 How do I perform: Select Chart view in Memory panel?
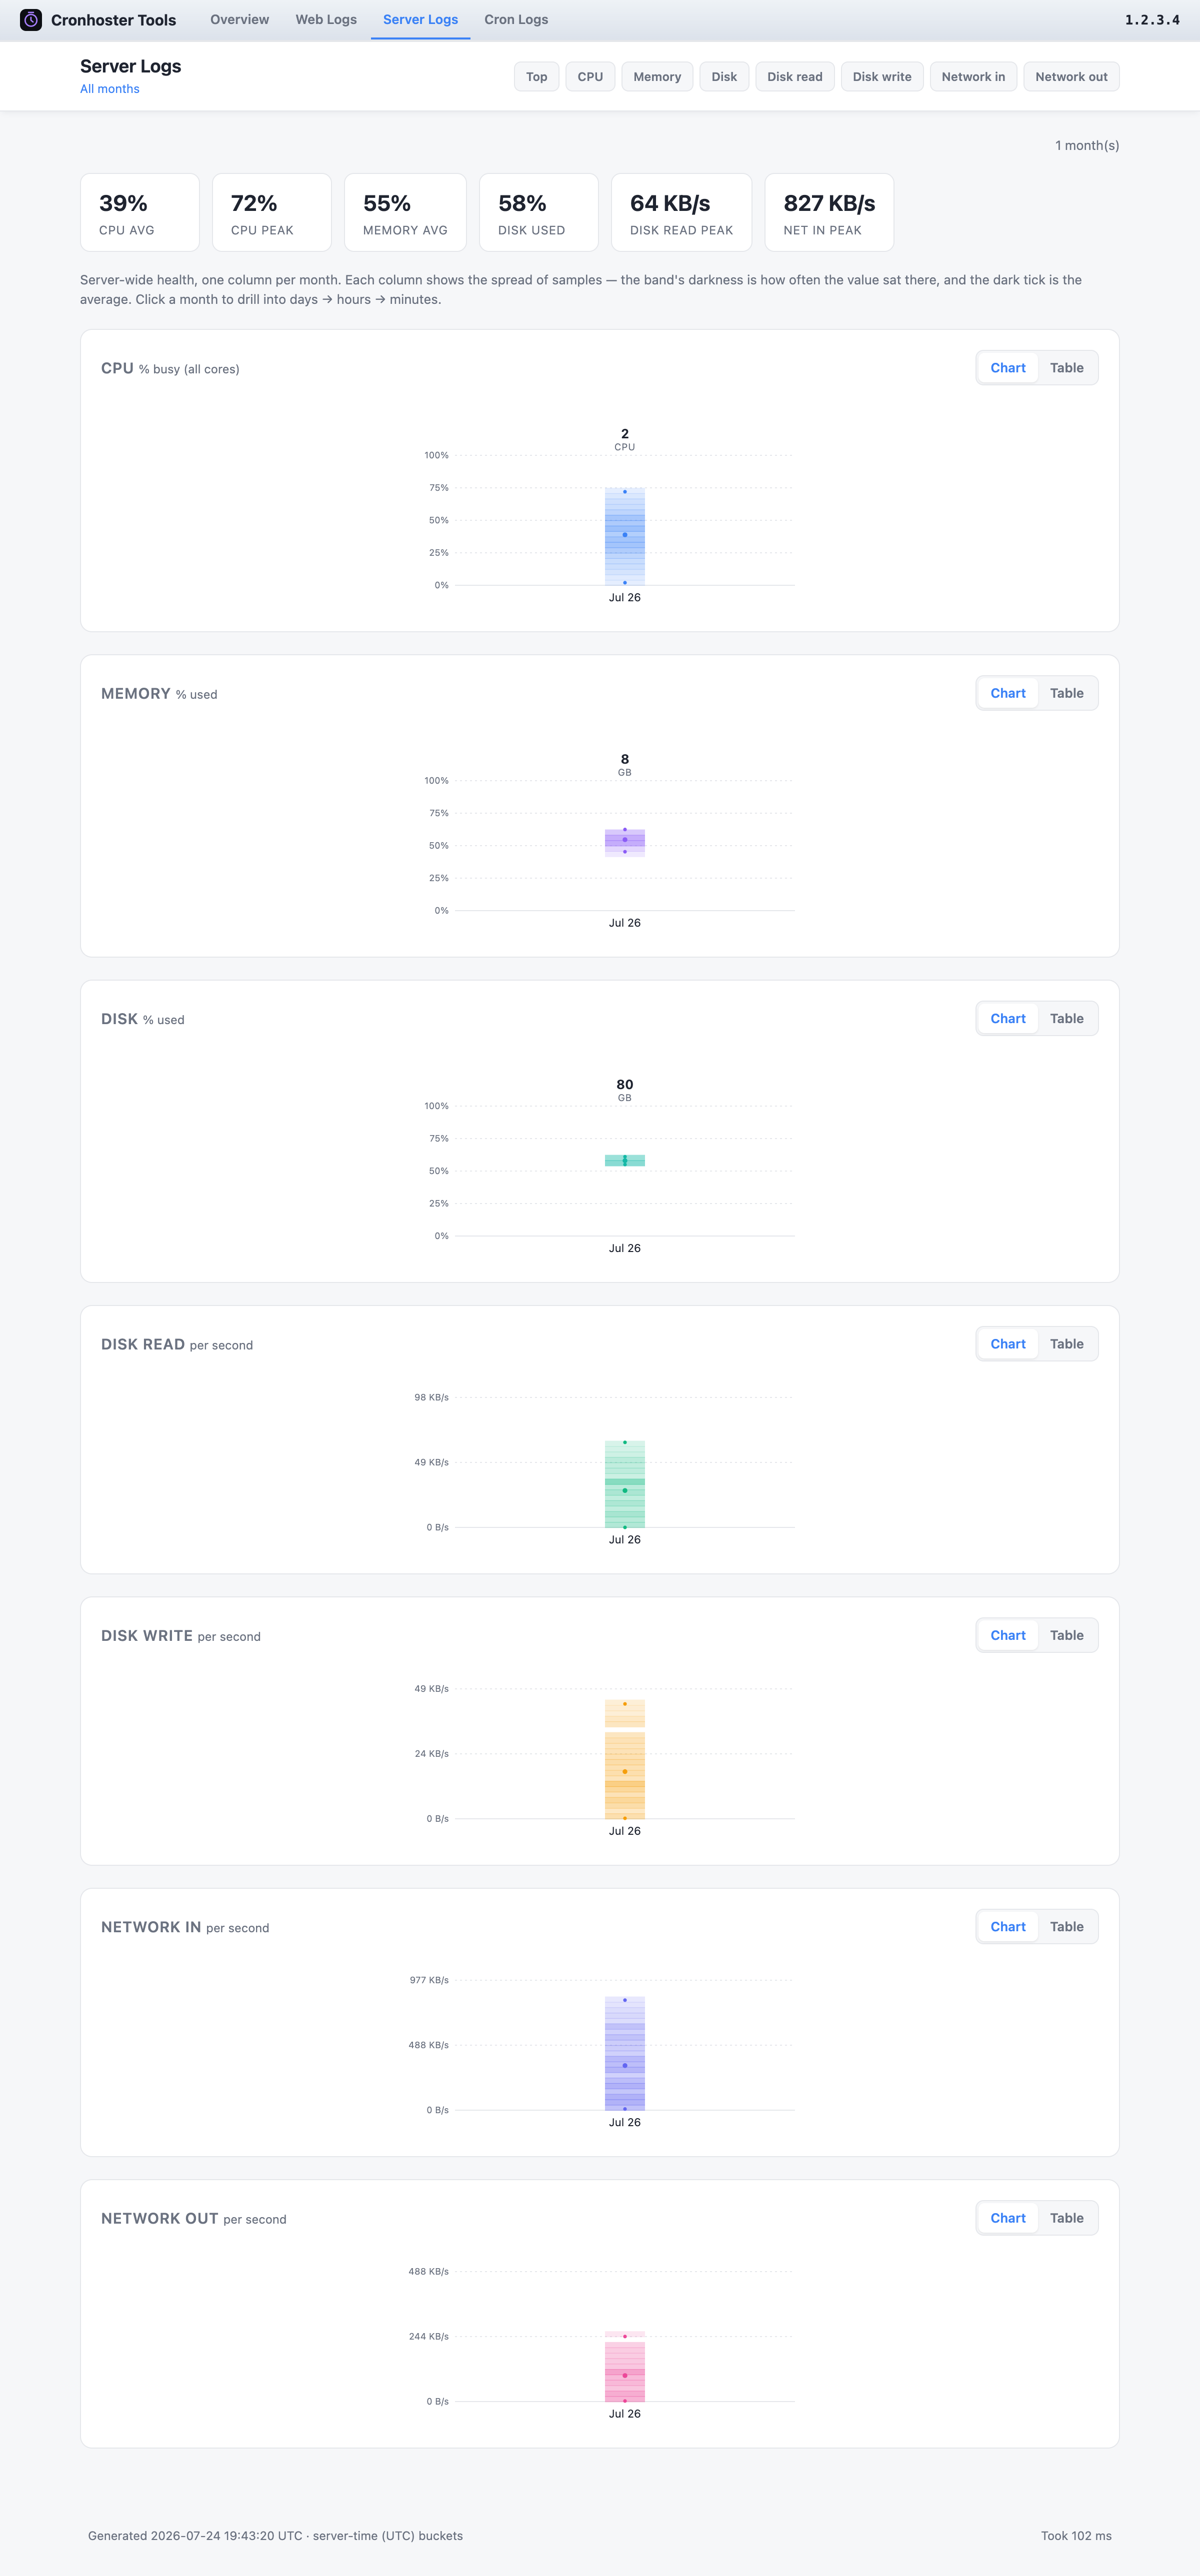point(1008,693)
